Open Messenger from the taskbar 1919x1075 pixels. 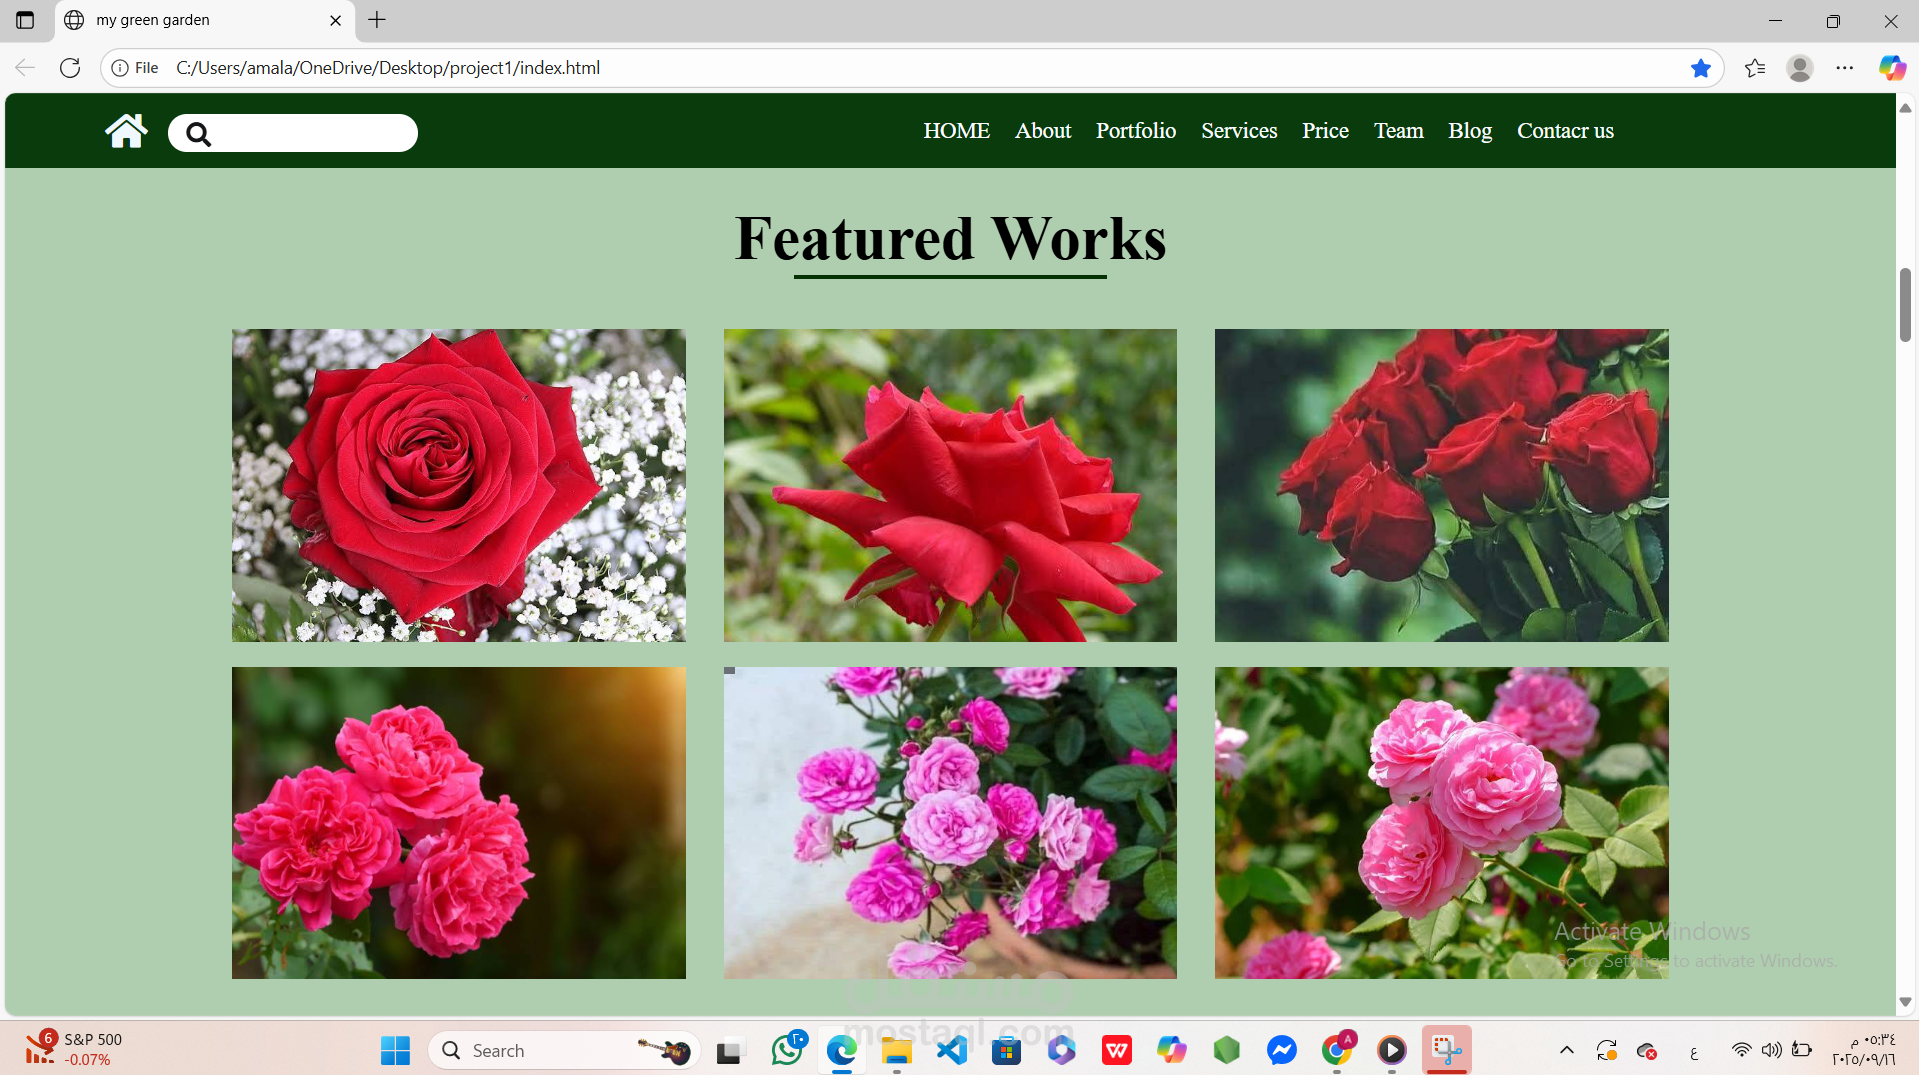click(x=1282, y=1050)
